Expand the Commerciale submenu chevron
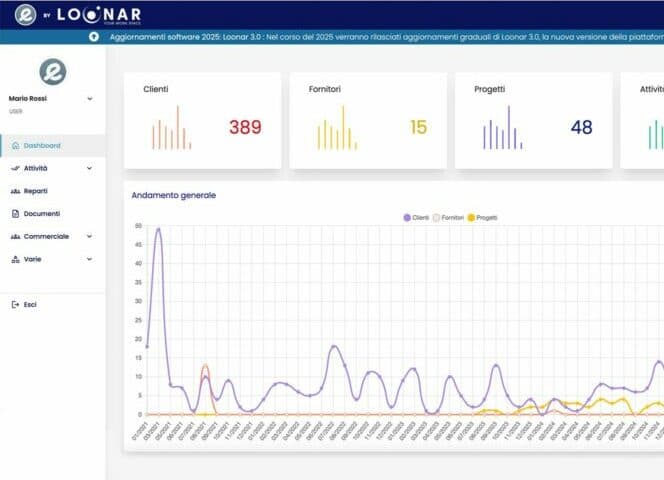 (90, 236)
